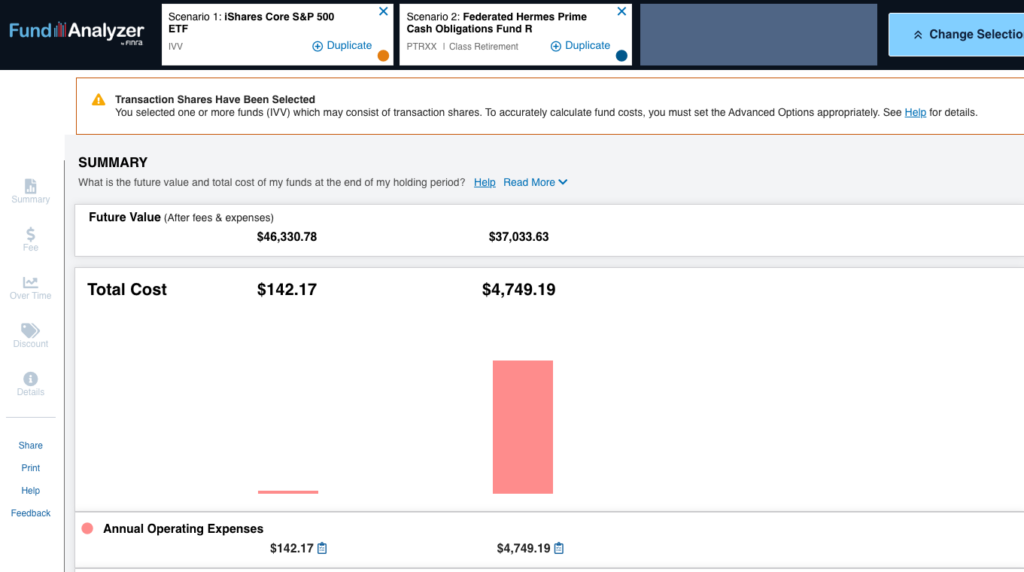Open Help link in Summary description

click(484, 182)
